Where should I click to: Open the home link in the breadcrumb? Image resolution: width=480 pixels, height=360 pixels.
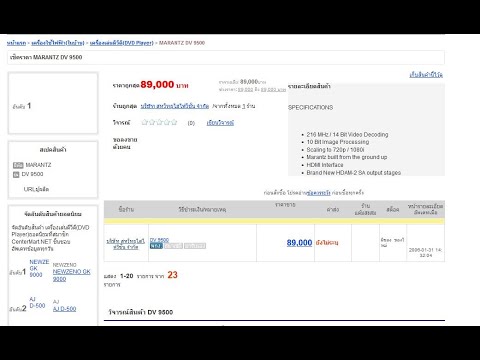pyautogui.click(x=16, y=43)
